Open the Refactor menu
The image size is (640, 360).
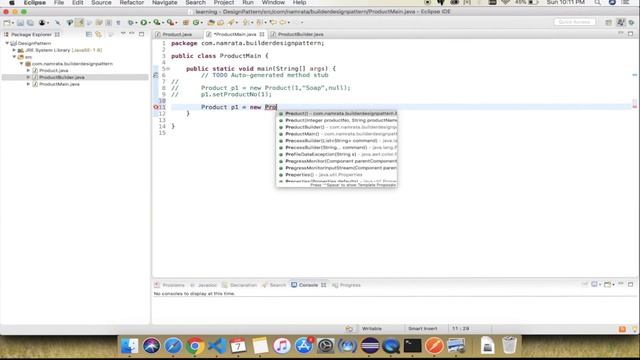click(131, 2)
